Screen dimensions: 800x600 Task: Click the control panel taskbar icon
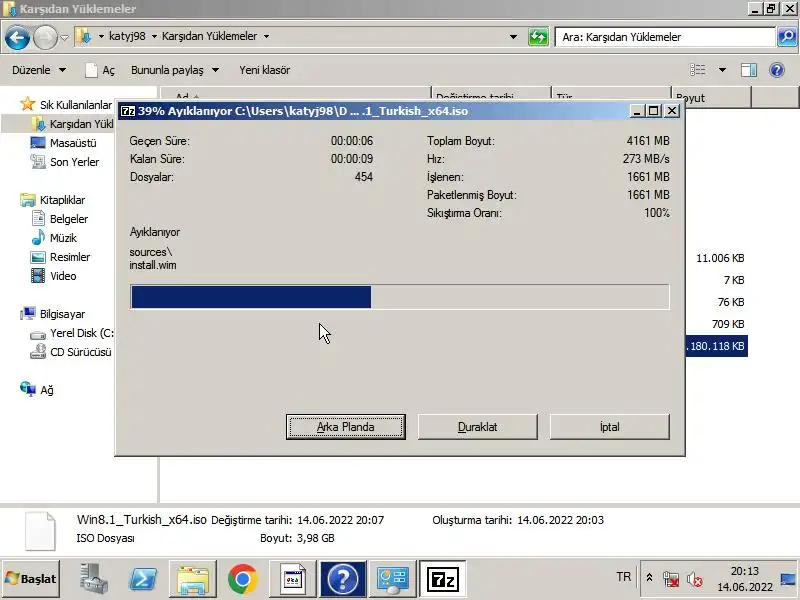pos(392,579)
